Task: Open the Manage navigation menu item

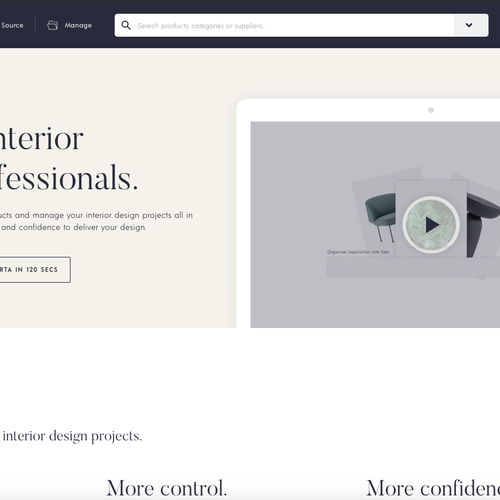Action: (x=78, y=25)
